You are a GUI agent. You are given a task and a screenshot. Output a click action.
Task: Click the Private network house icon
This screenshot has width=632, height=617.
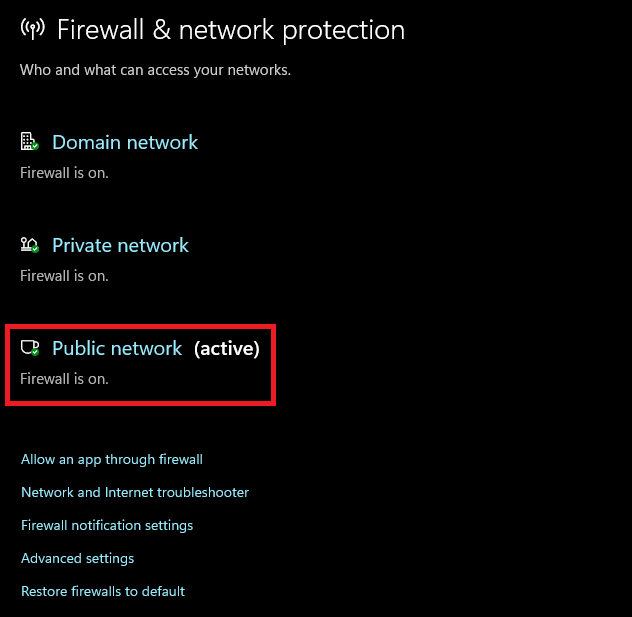coord(29,245)
